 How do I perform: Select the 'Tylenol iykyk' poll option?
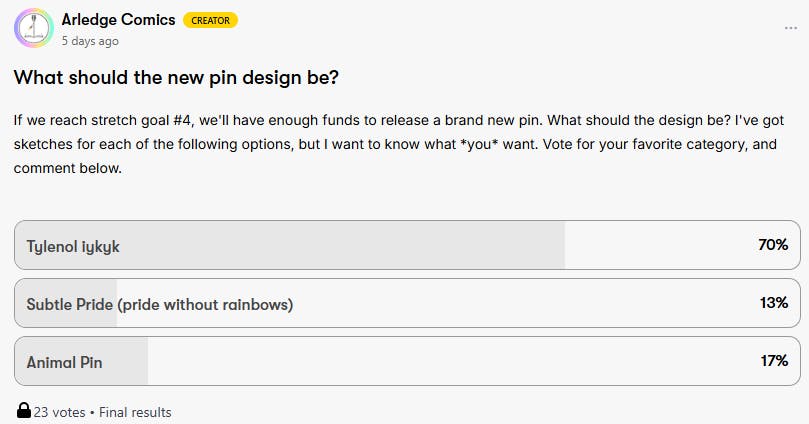[73, 246]
